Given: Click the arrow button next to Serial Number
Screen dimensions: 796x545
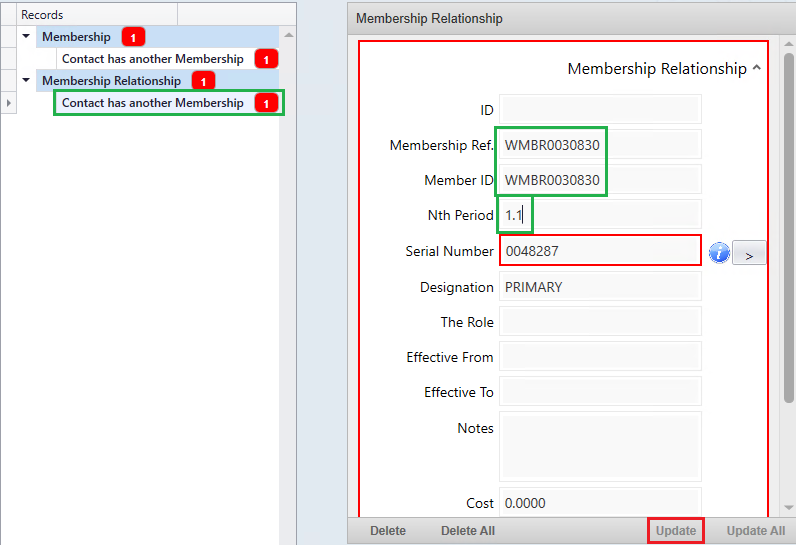Looking at the screenshot, I should (748, 253).
